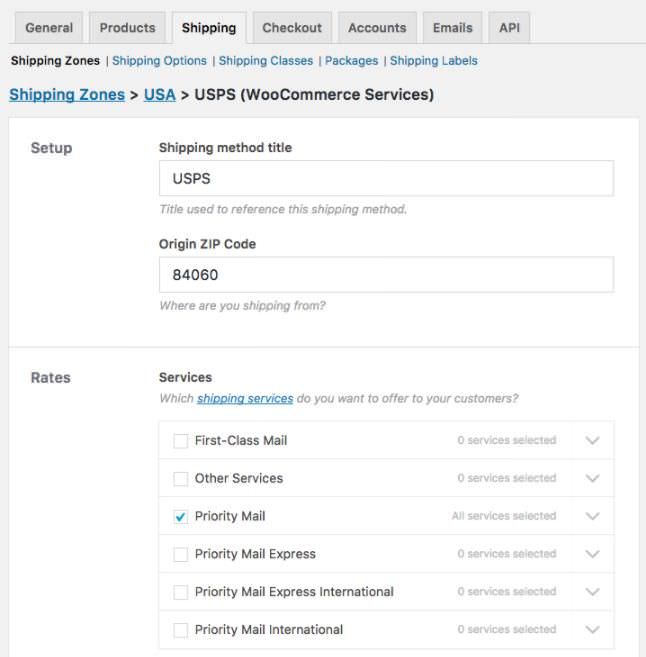The image size is (646, 657).
Task: Click the Priority Mail Express International label
Action: pos(294,592)
